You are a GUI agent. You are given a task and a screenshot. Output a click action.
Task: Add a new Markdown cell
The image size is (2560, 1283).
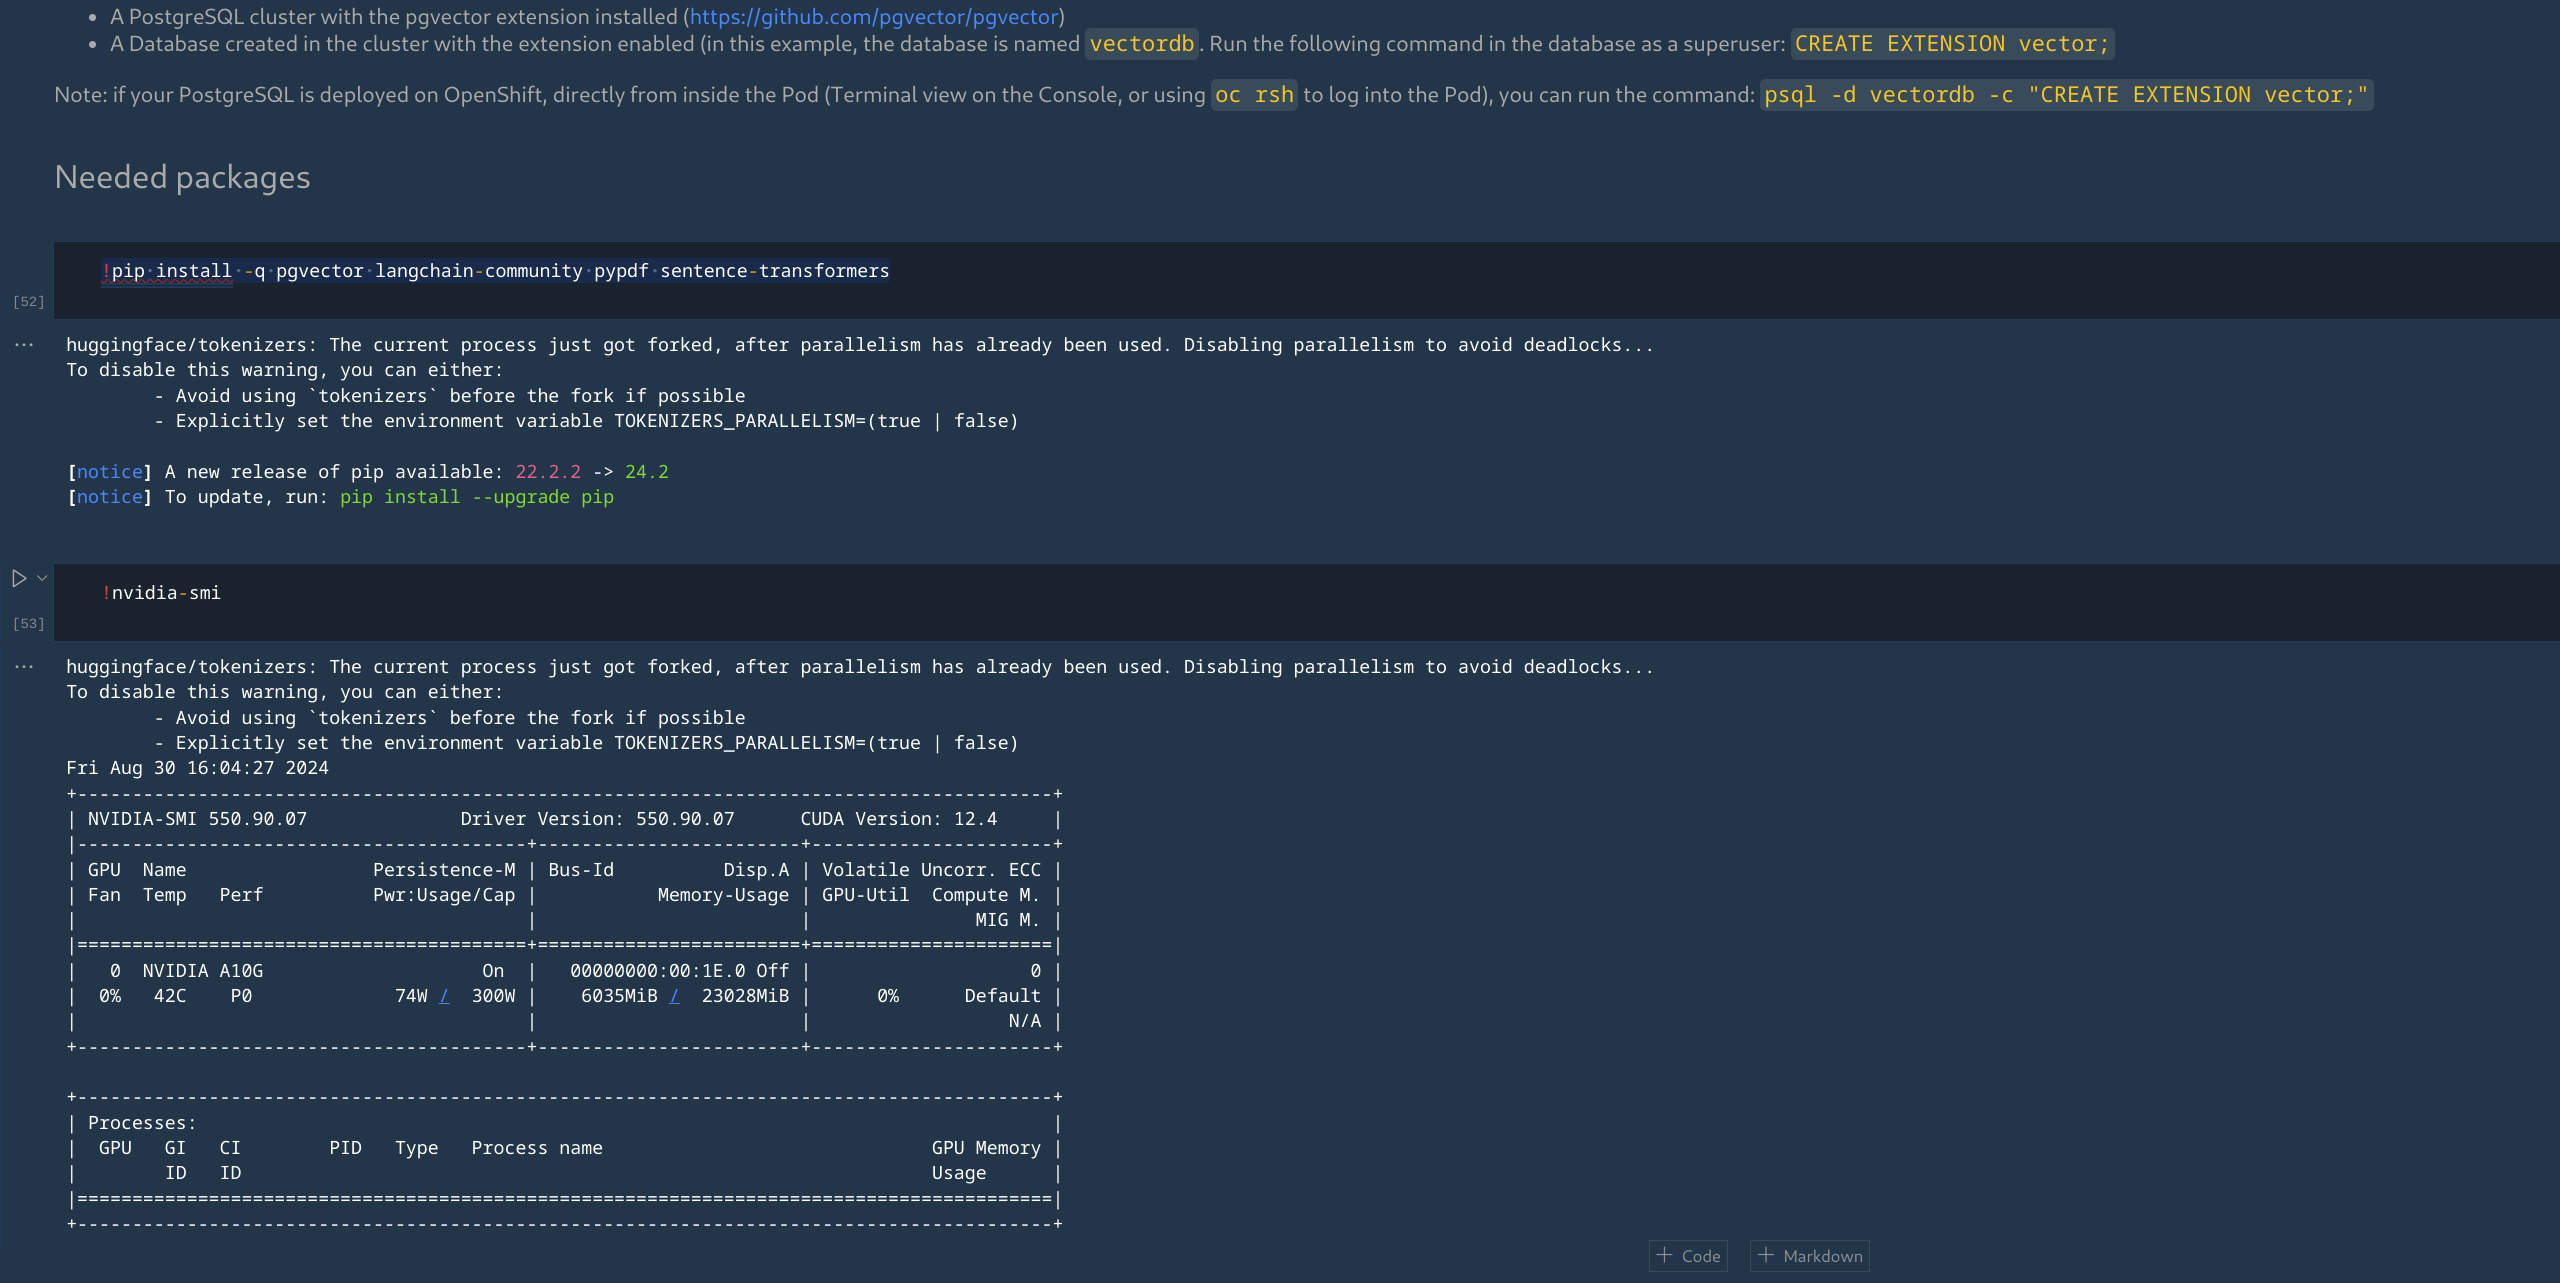pyautogui.click(x=1810, y=1256)
